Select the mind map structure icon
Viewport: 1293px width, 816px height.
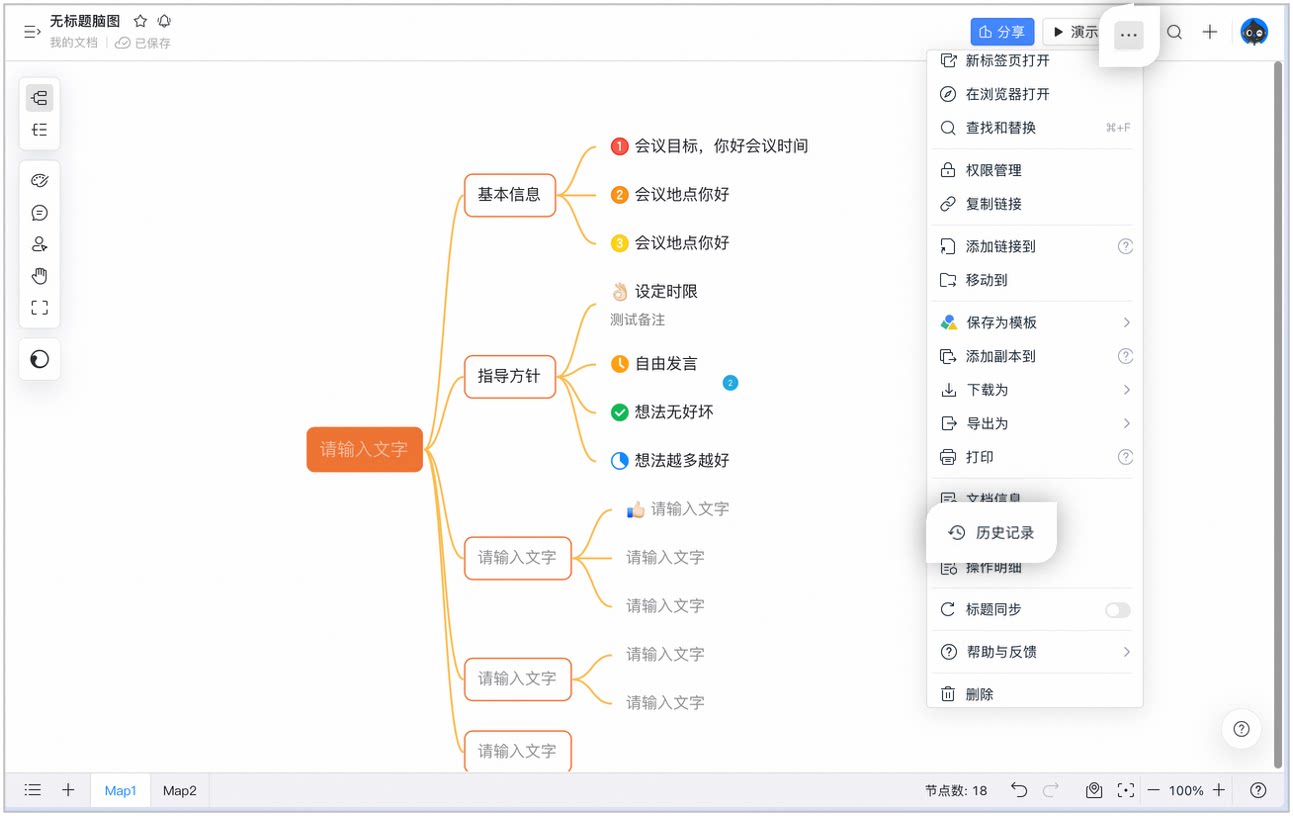[x=39, y=98]
